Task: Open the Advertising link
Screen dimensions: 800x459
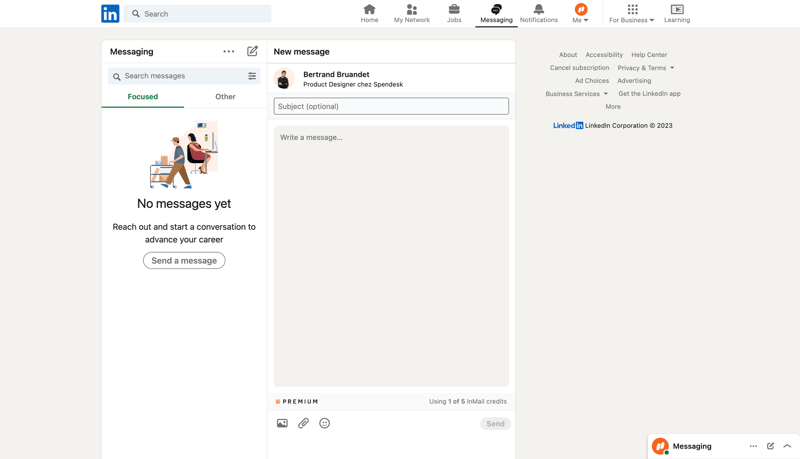Action: 634,81
